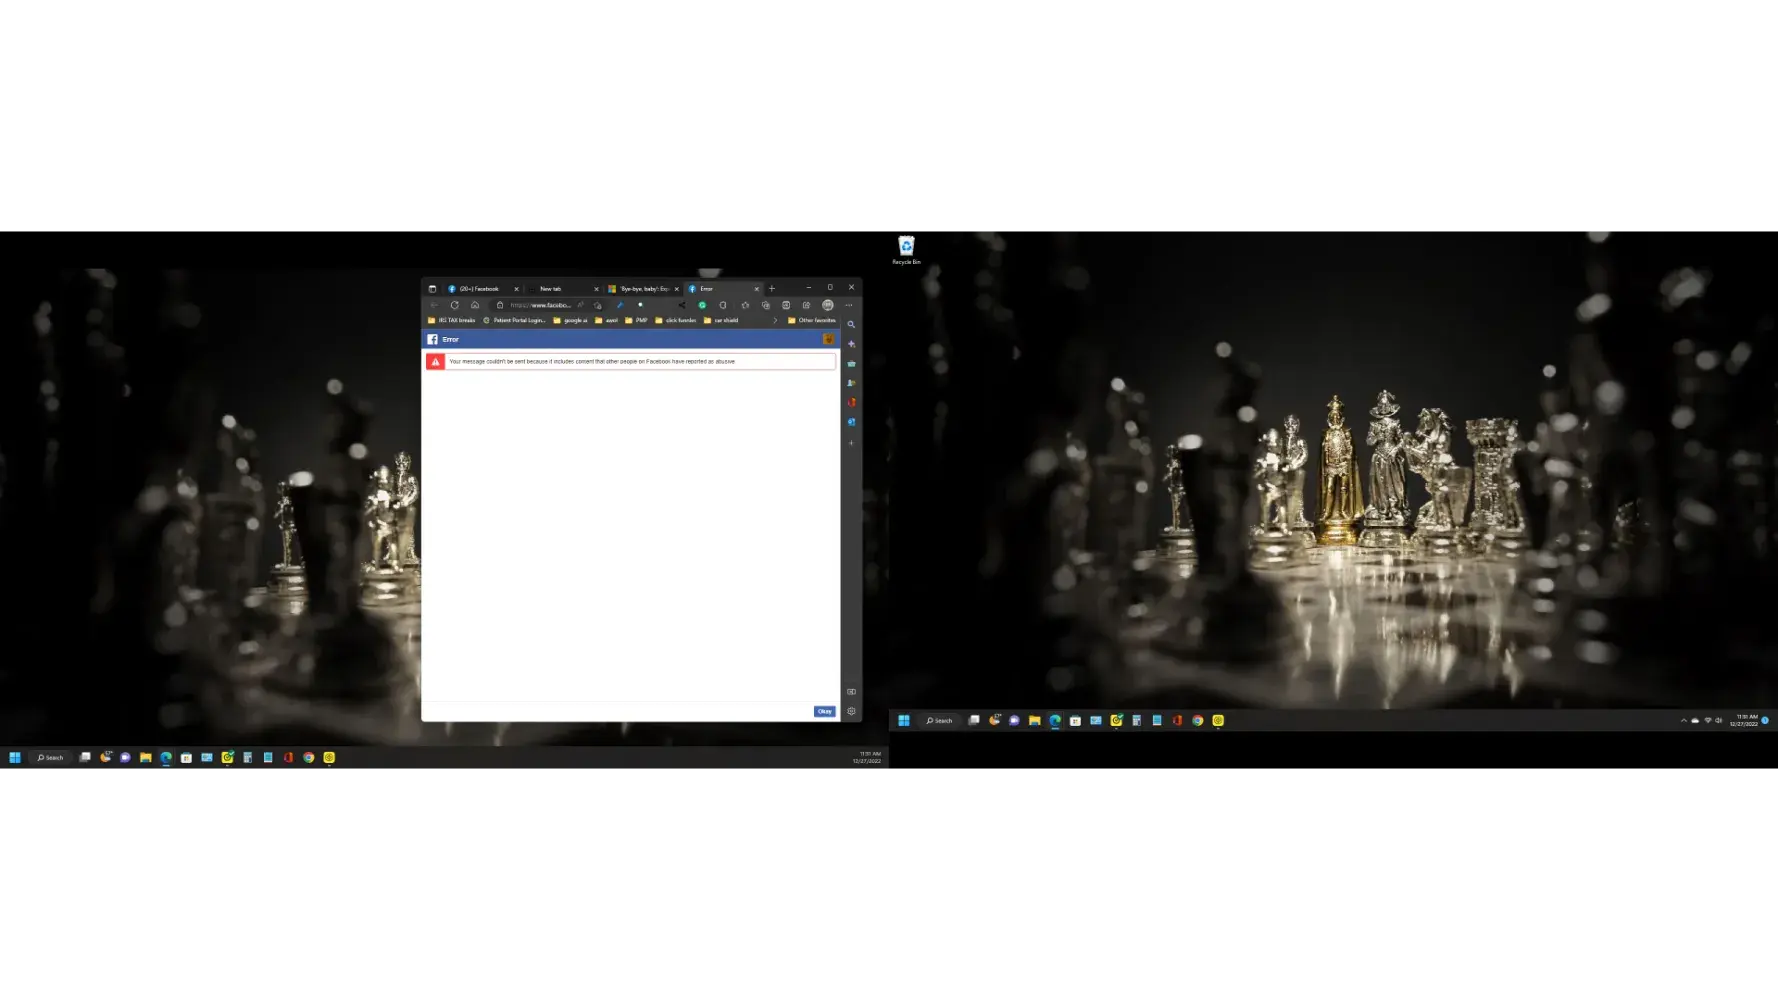Open the volume control in system tray
Viewport: 1778px width, 1000px height.
(1719, 720)
